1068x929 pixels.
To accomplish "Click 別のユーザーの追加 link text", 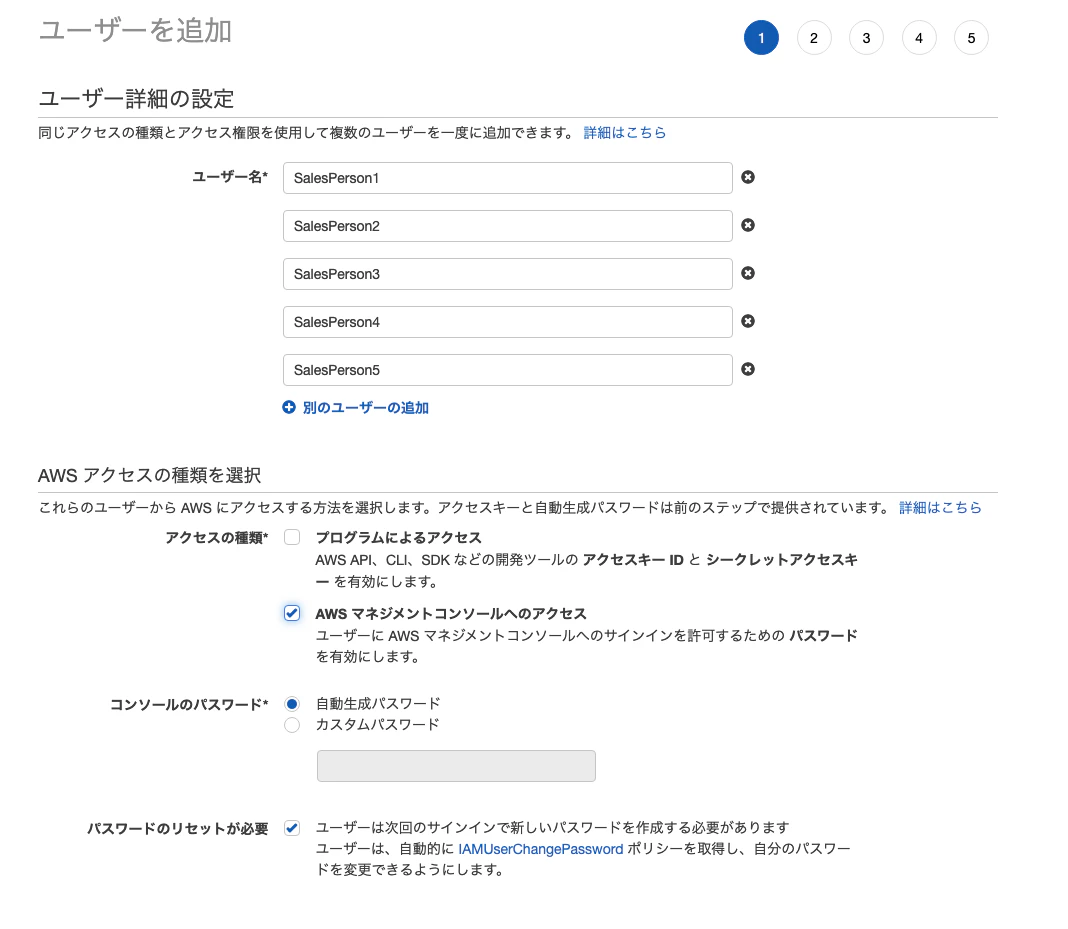I will [366, 408].
